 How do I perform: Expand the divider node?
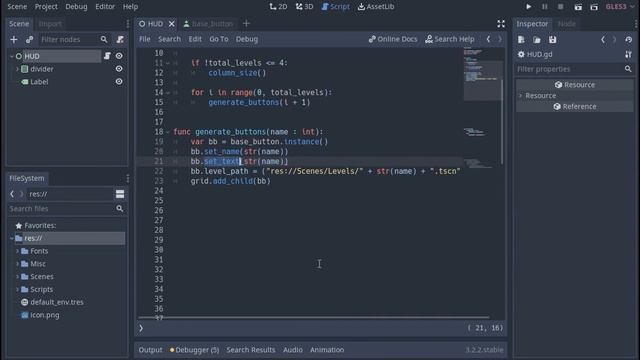[x=17, y=69]
